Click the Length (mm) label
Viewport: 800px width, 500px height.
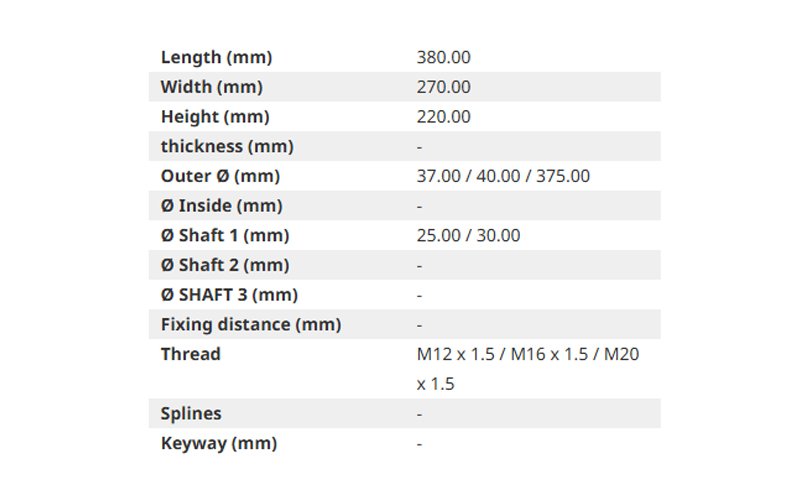[216, 57]
